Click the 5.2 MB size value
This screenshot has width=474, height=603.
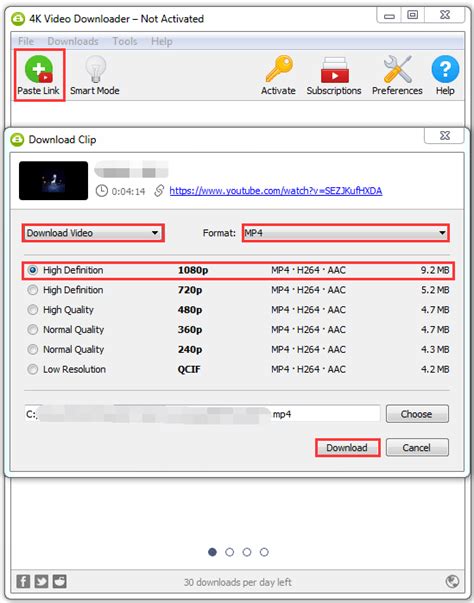coord(435,290)
